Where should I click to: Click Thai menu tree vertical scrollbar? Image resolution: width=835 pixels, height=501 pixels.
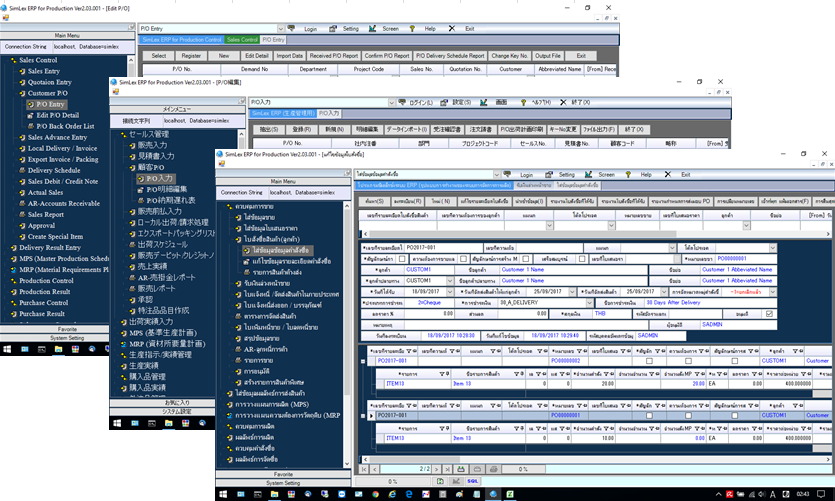pyautogui.click(x=347, y=334)
